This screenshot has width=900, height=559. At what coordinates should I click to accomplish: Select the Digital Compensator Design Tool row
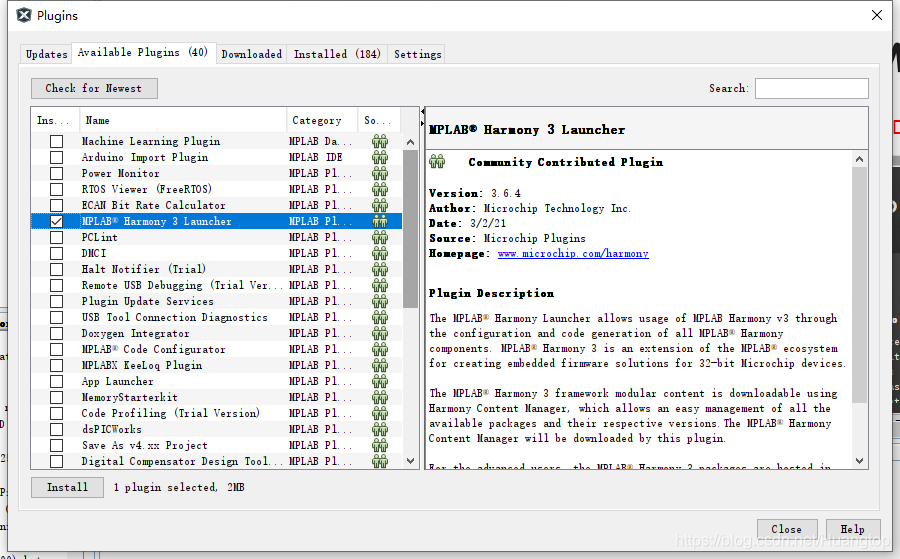216,461
